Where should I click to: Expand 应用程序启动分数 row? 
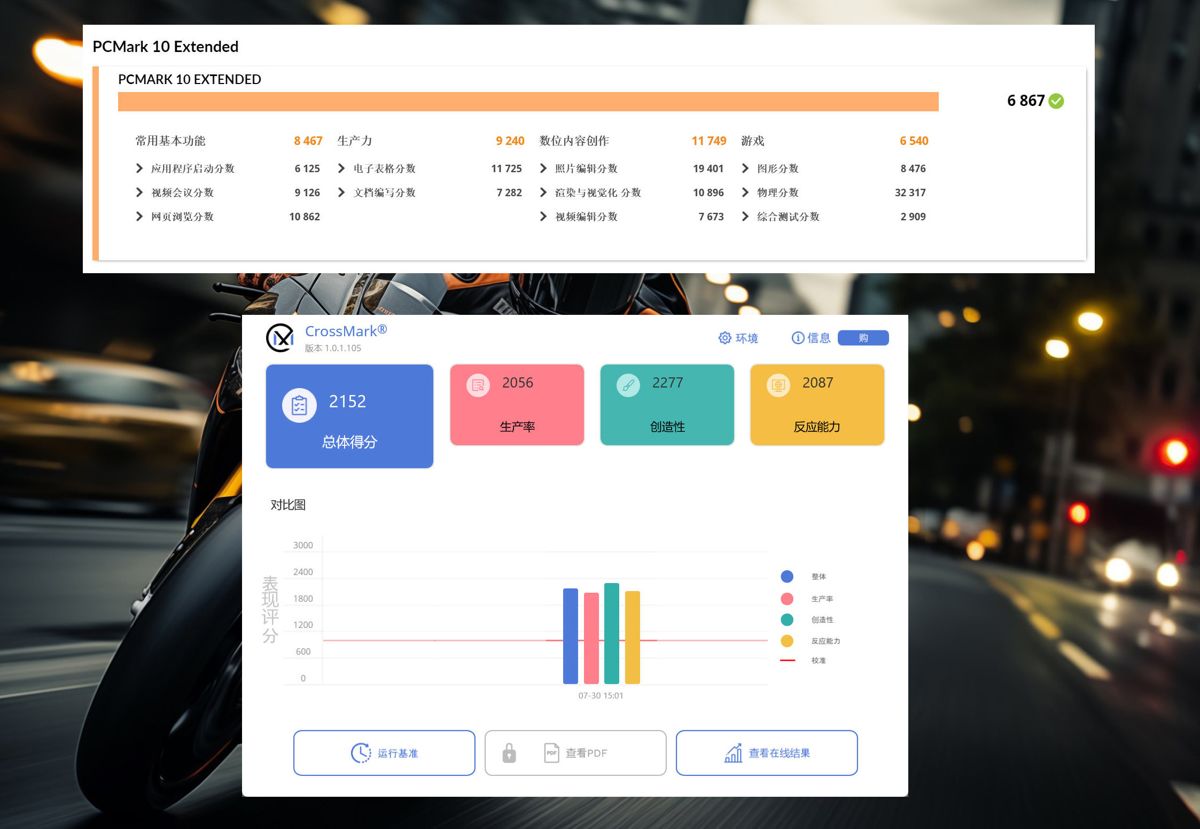point(140,169)
